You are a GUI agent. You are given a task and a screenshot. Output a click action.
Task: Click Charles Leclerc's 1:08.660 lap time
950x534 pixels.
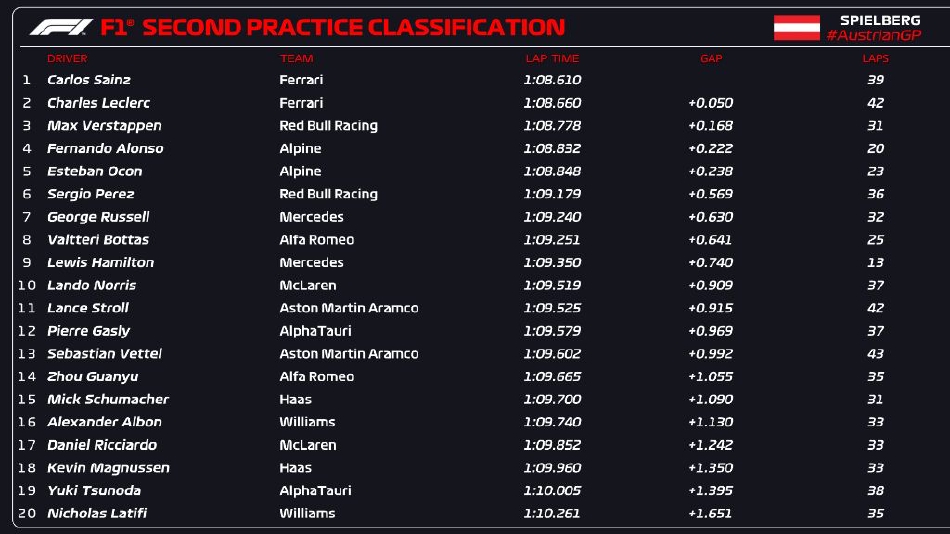[551, 103]
